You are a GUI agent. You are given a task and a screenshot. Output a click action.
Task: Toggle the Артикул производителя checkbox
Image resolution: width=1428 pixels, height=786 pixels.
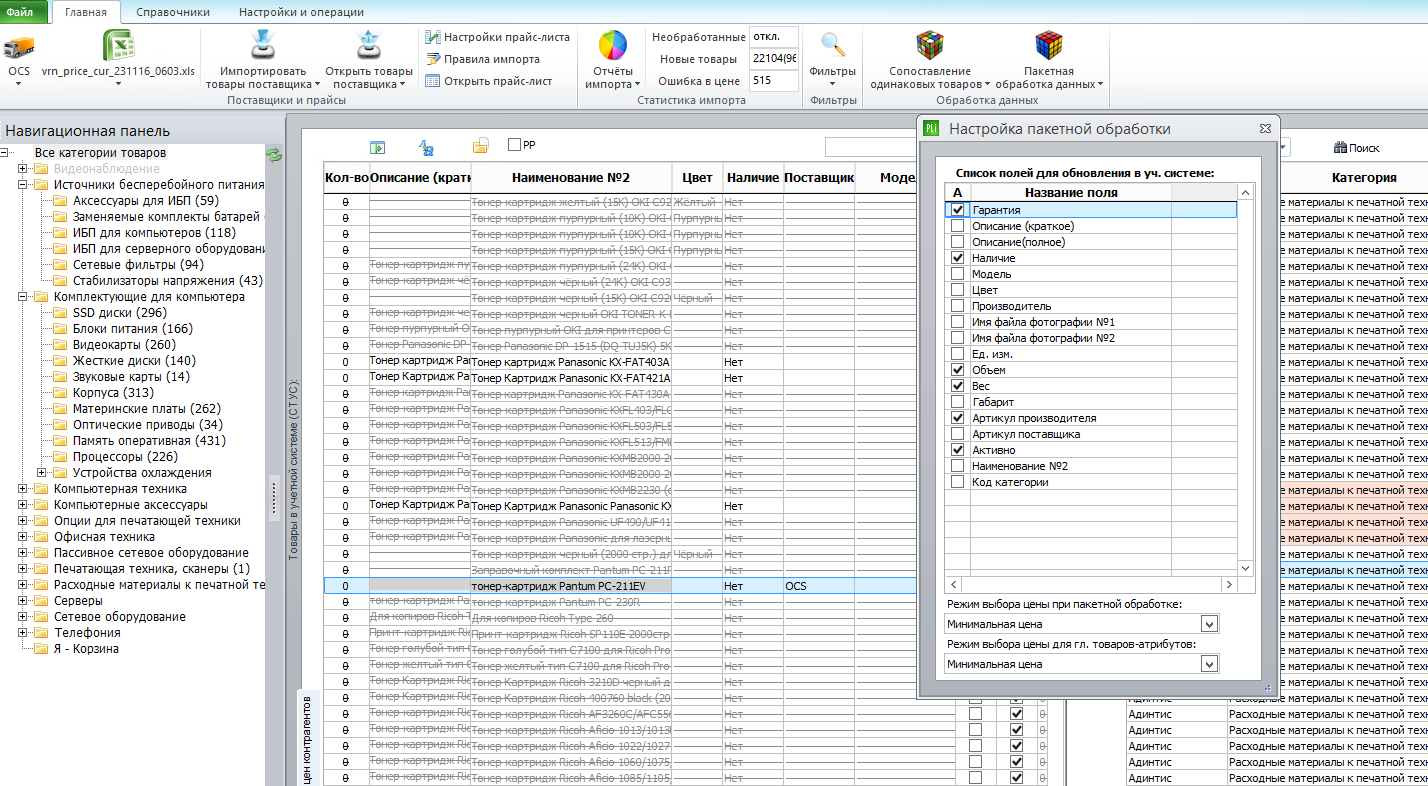(x=957, y=418)
